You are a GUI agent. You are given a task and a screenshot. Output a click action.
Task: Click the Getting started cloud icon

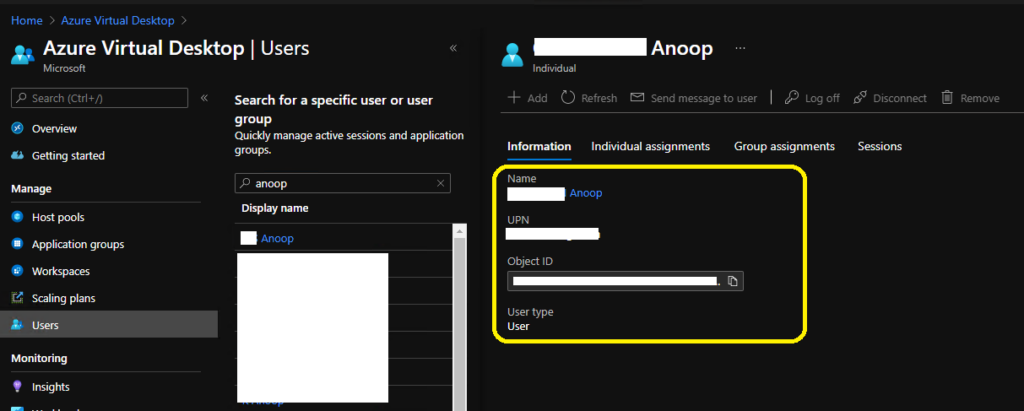coord(18,156)
